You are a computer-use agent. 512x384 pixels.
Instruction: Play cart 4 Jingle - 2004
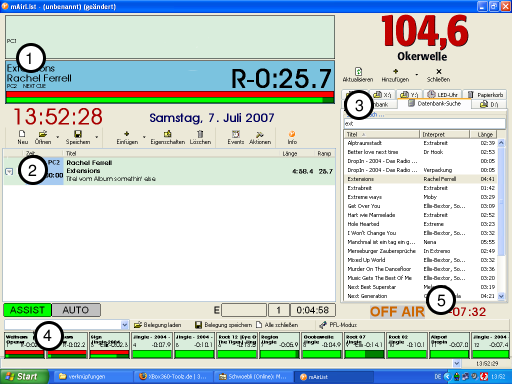click(x=152, y=345)
